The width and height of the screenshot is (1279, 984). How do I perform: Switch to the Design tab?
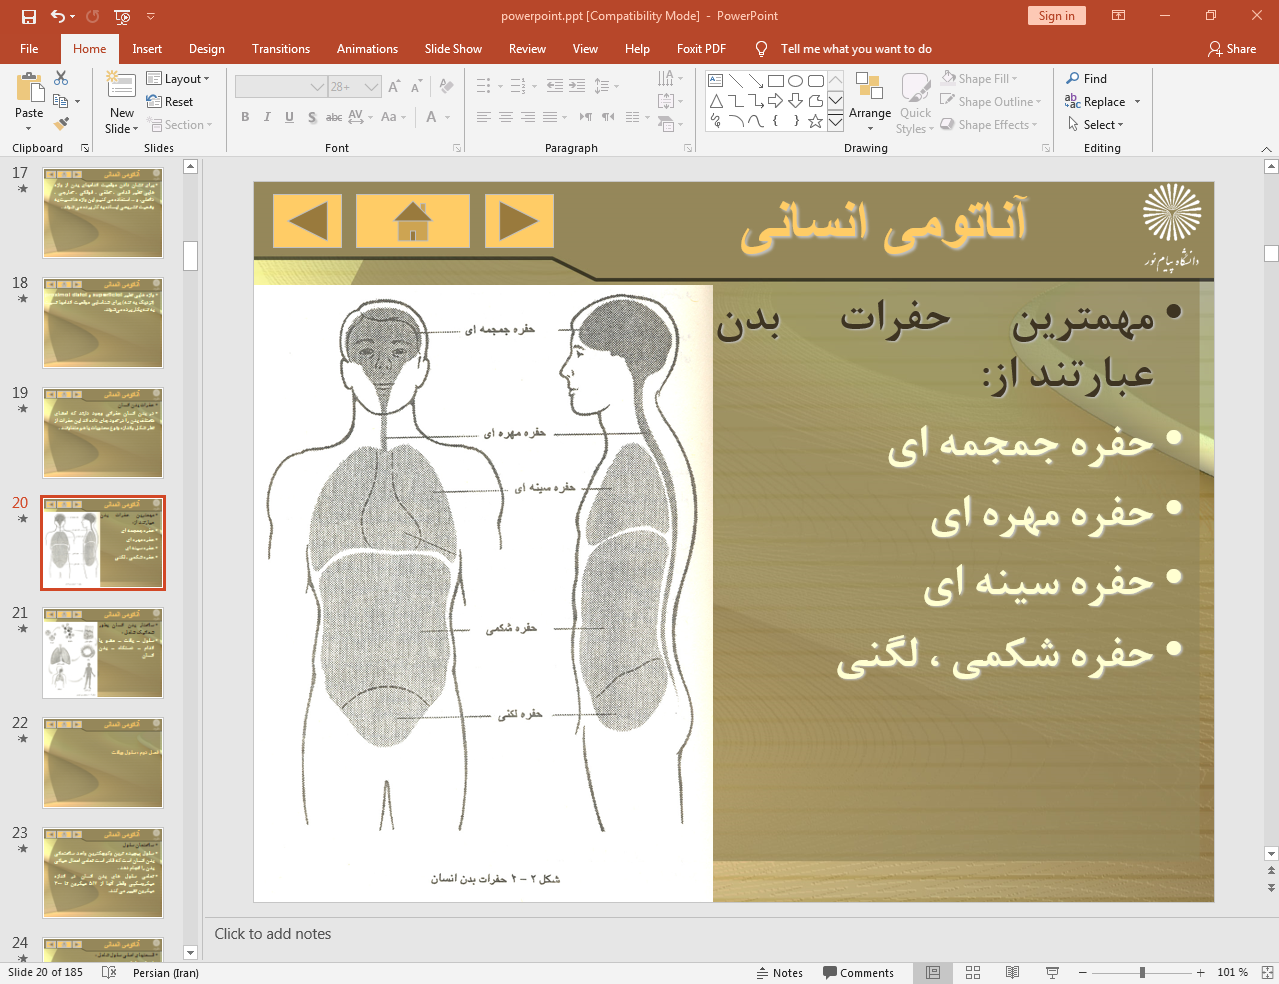coord(207,48)
